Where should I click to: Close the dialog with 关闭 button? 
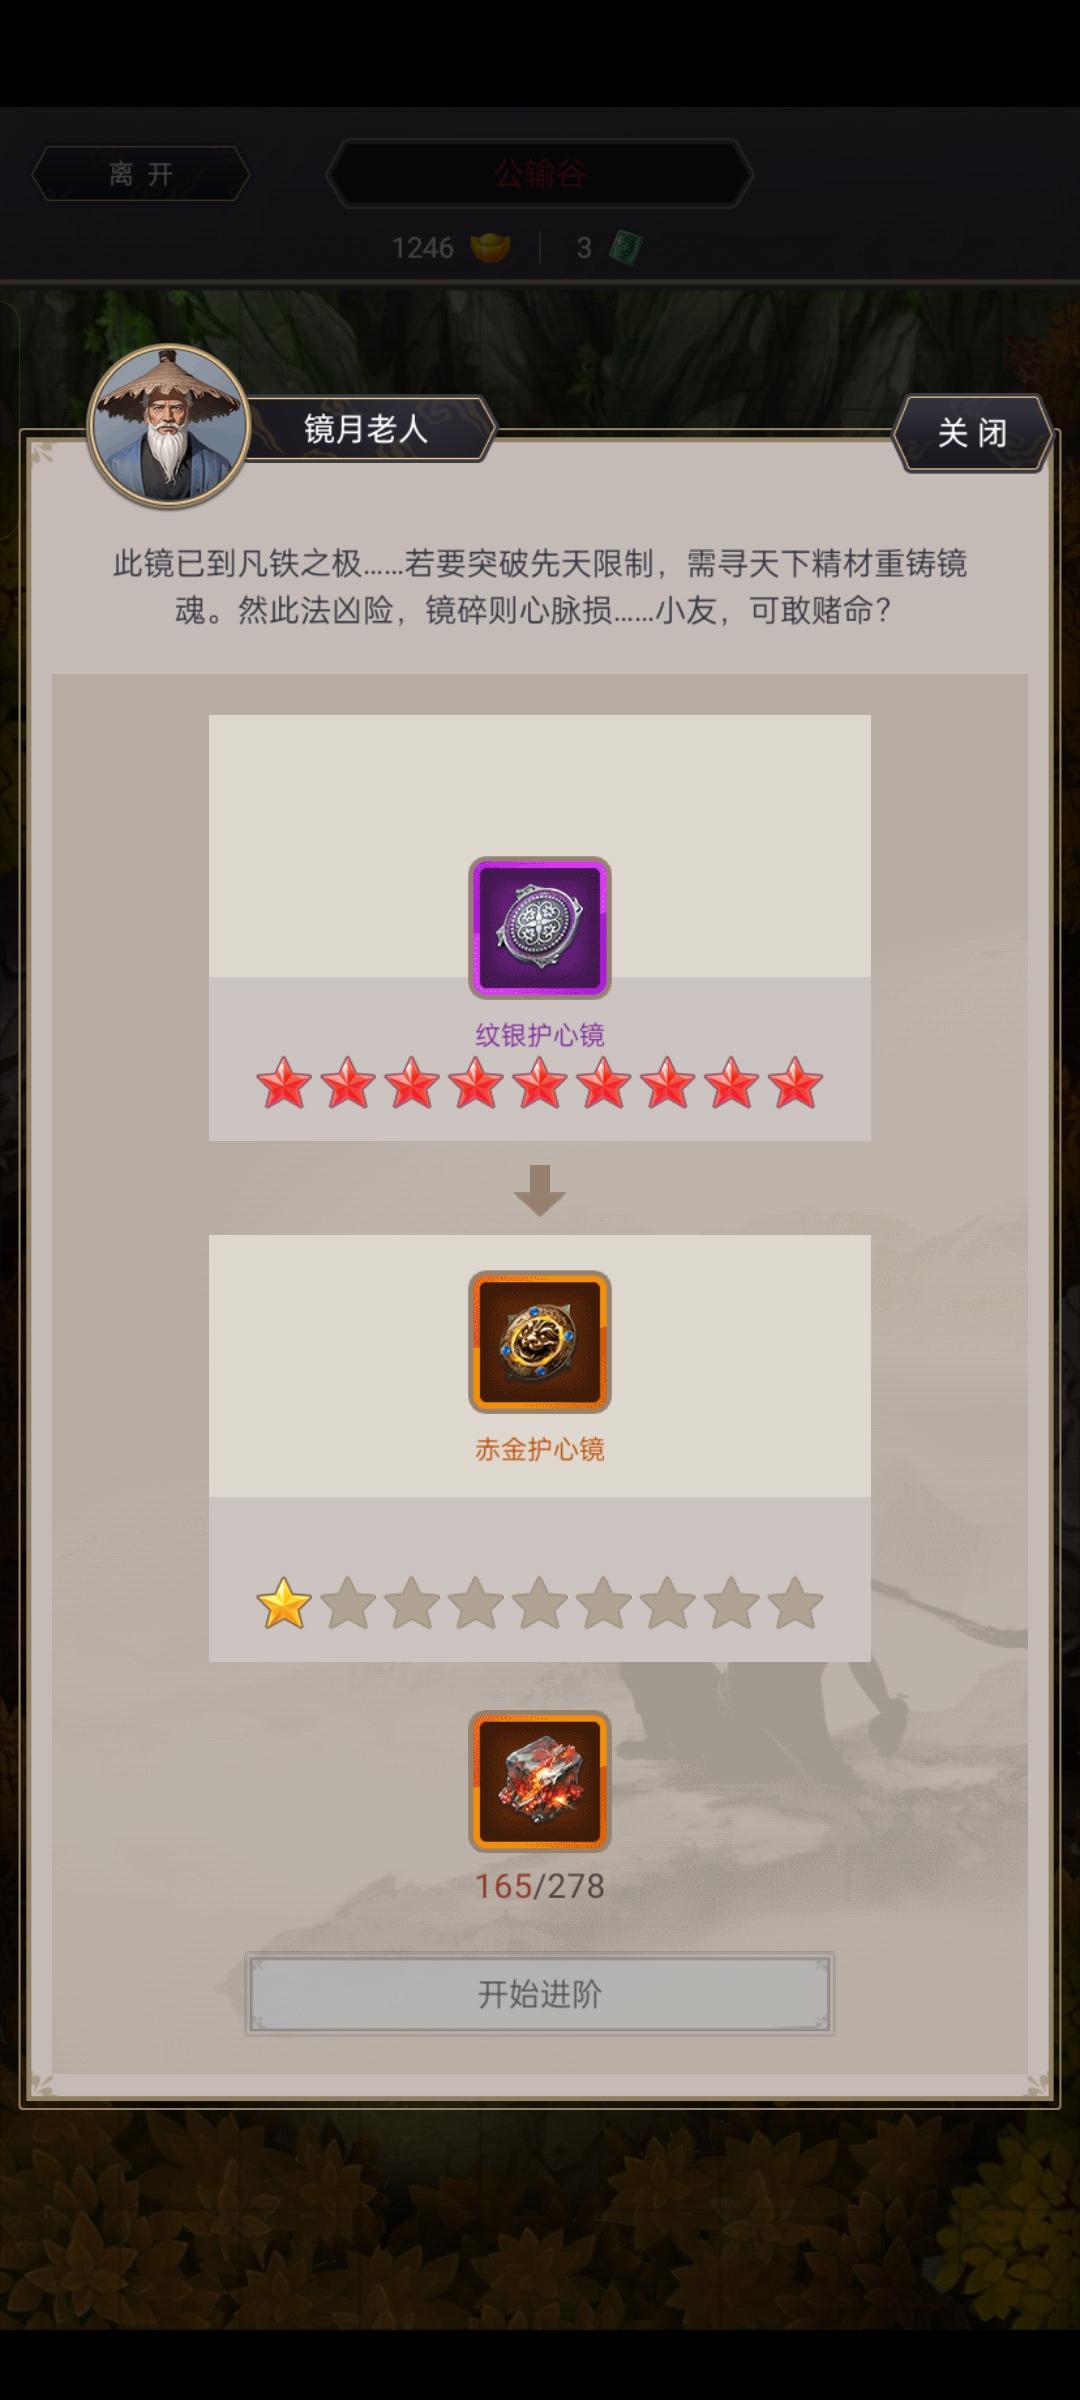coord(972,432)
